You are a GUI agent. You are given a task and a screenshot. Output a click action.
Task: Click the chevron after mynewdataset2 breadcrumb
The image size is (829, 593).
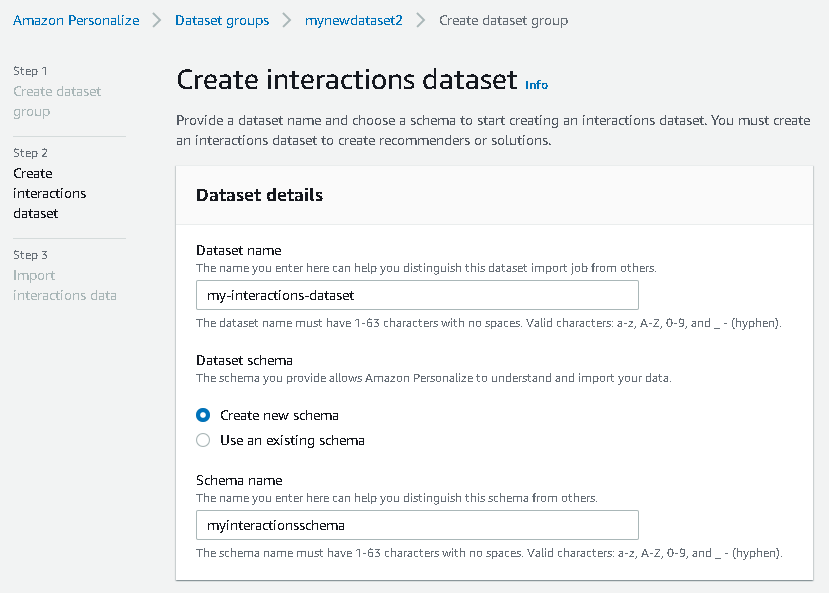pos(421,20)
